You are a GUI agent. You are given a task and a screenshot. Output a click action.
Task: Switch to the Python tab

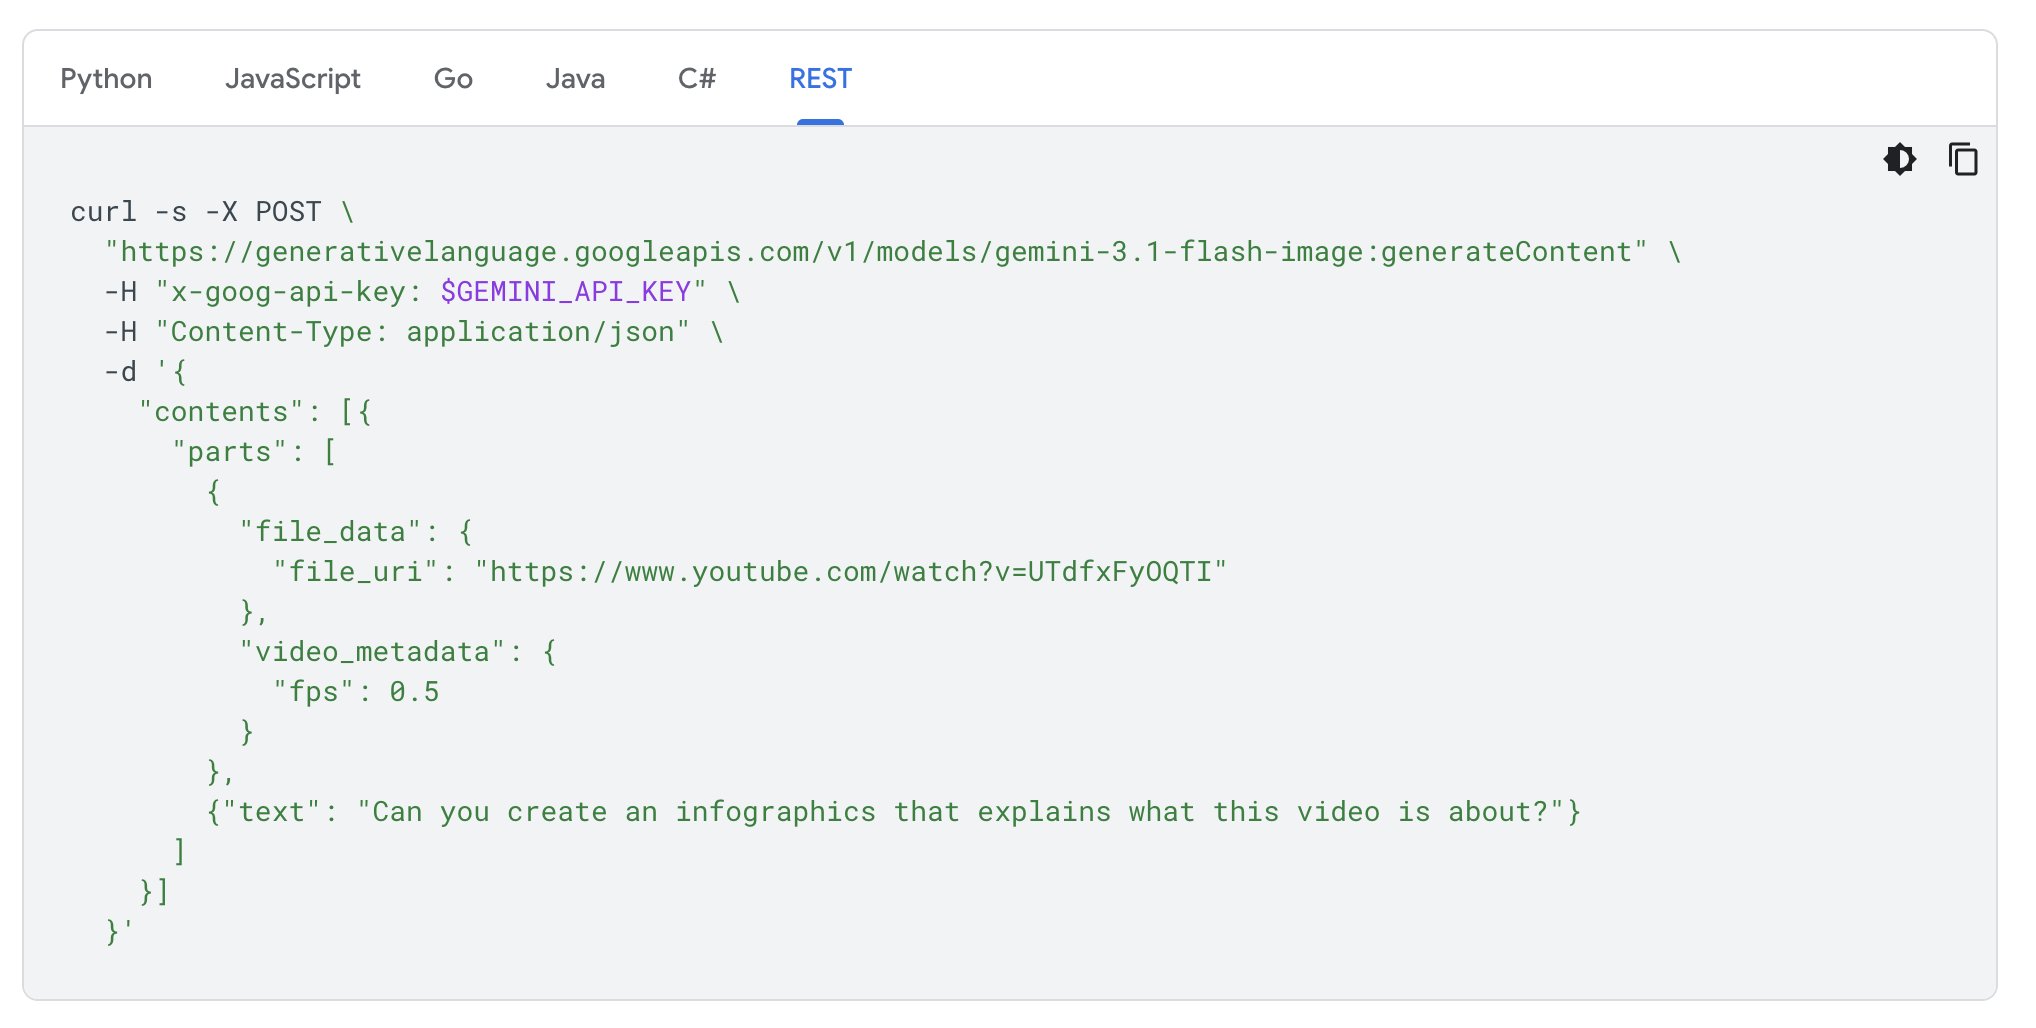[106, 79]
